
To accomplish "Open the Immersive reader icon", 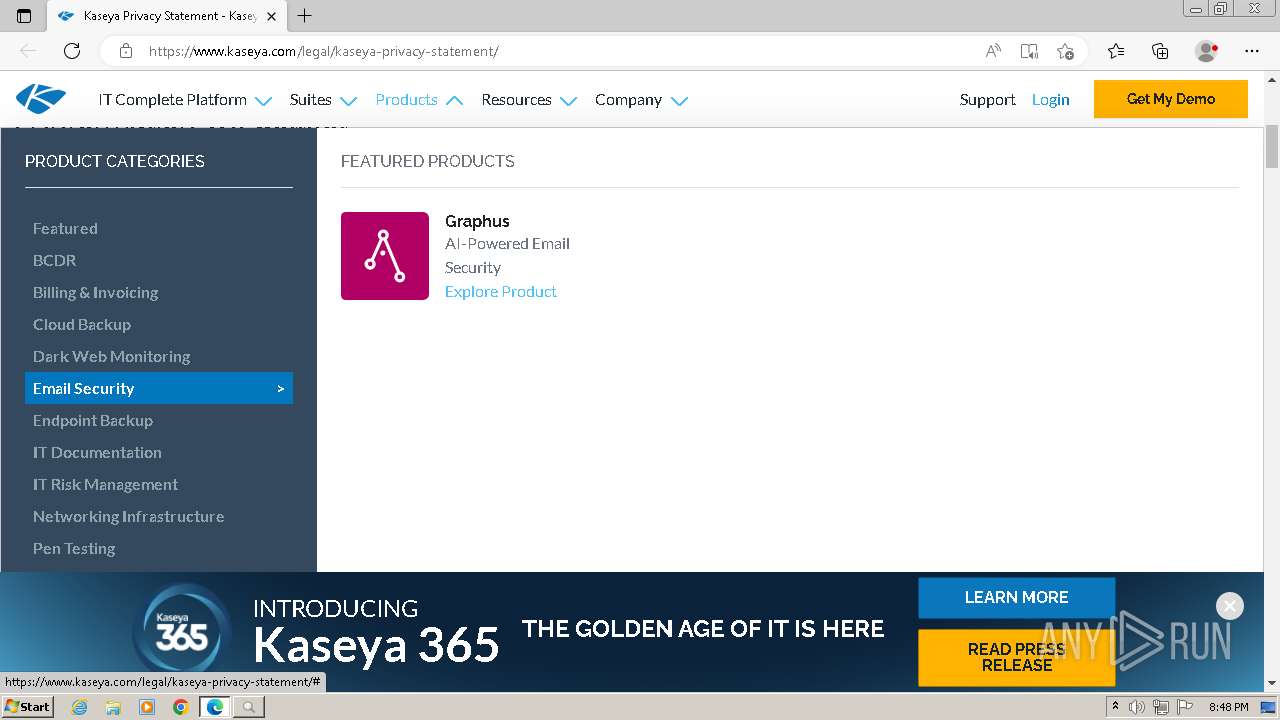I will tap(1029, 51).
